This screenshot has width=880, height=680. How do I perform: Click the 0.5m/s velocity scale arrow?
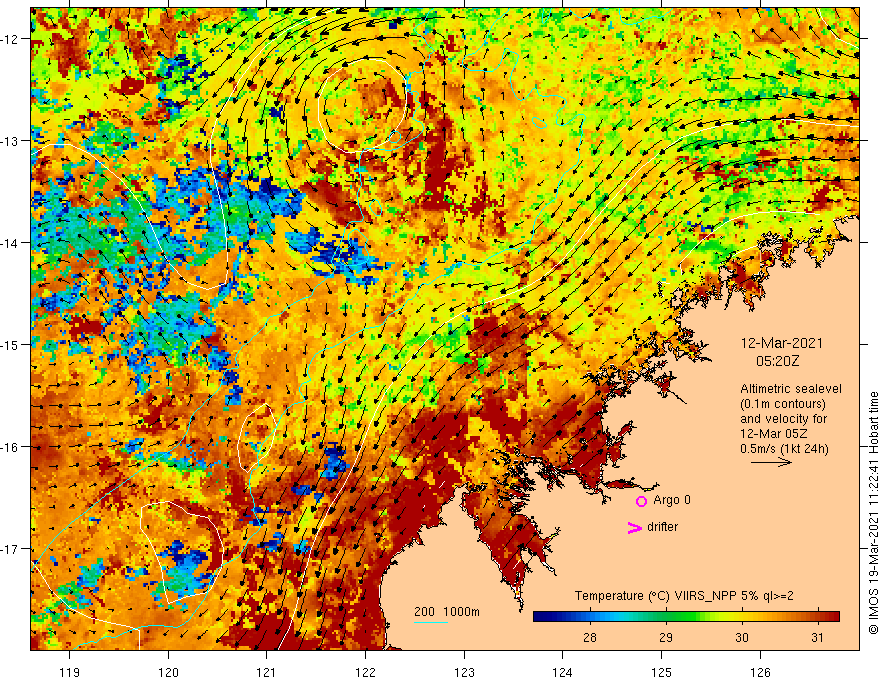[x=771, y=462]
